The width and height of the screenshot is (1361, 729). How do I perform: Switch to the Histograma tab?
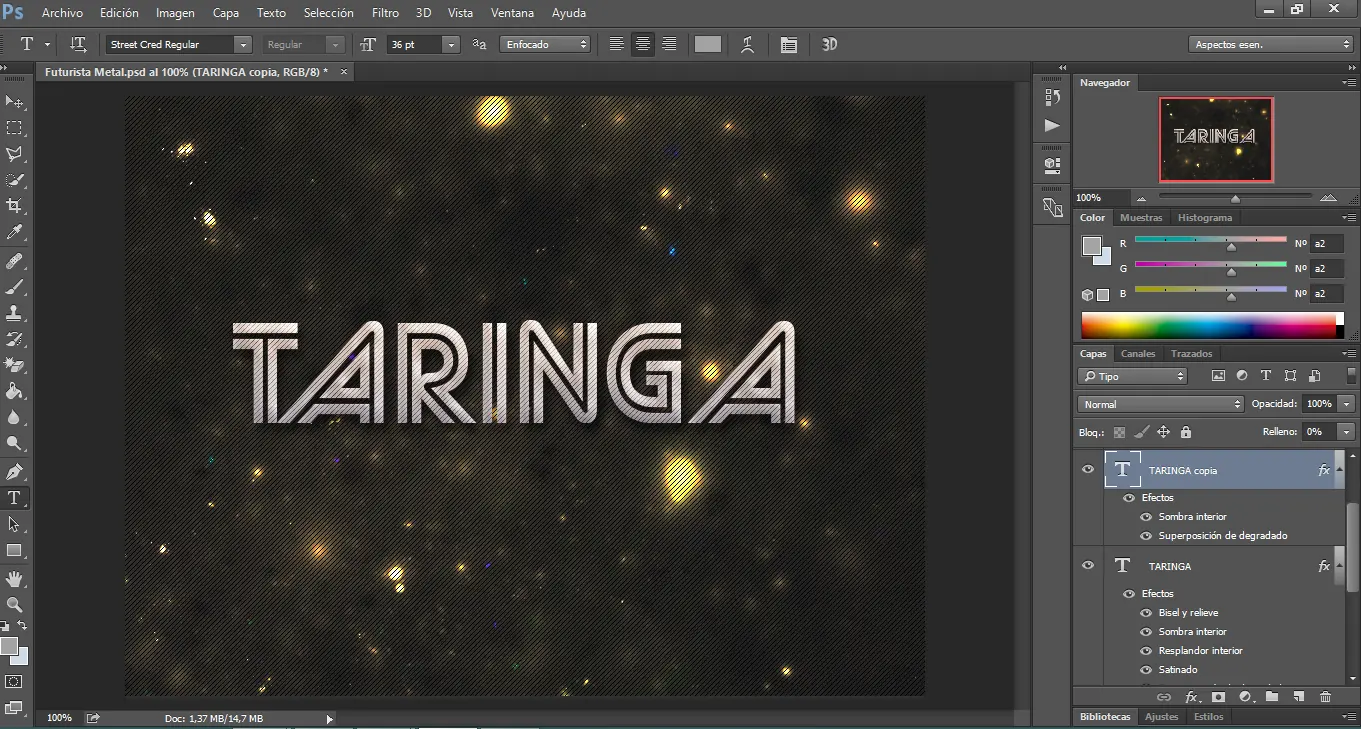(x=1205, y=218)
